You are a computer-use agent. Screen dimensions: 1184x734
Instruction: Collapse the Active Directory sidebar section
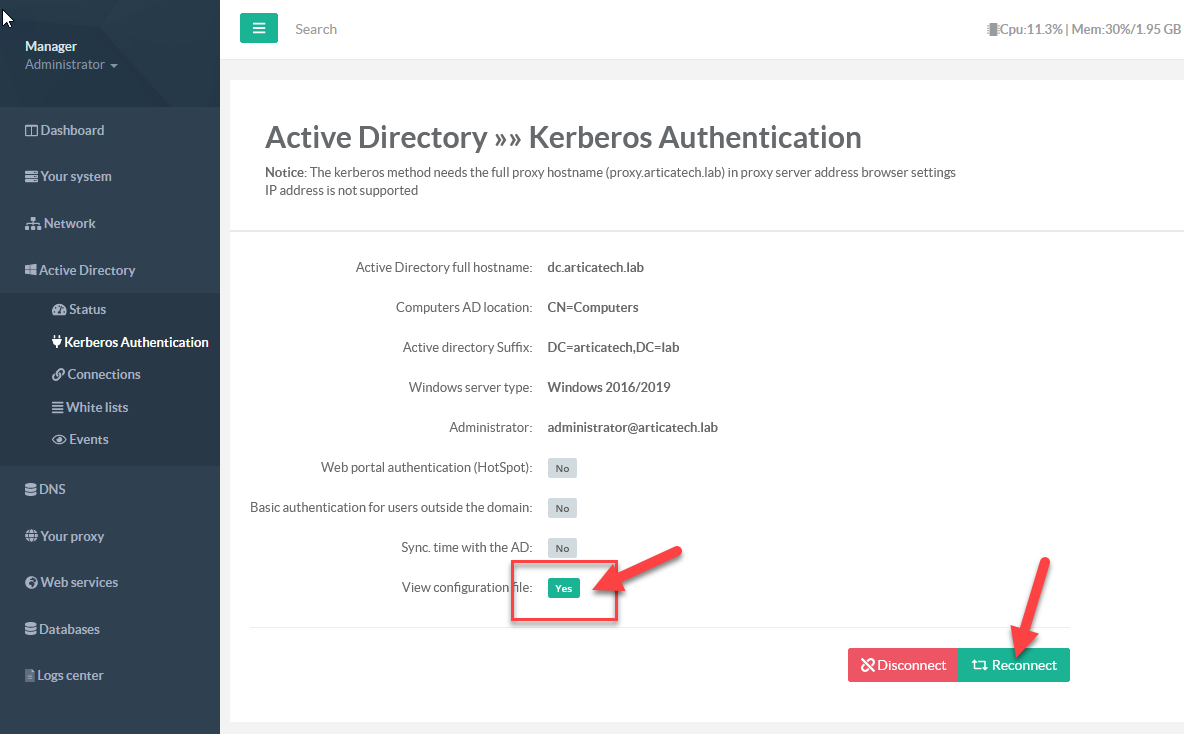(x=86, y=270)
